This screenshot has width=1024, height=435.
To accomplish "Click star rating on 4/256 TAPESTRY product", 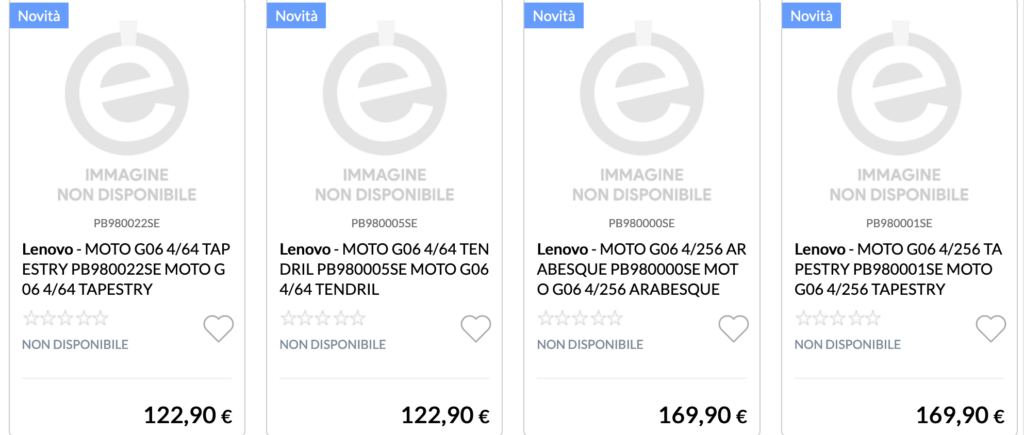I will tap(838, 319).
